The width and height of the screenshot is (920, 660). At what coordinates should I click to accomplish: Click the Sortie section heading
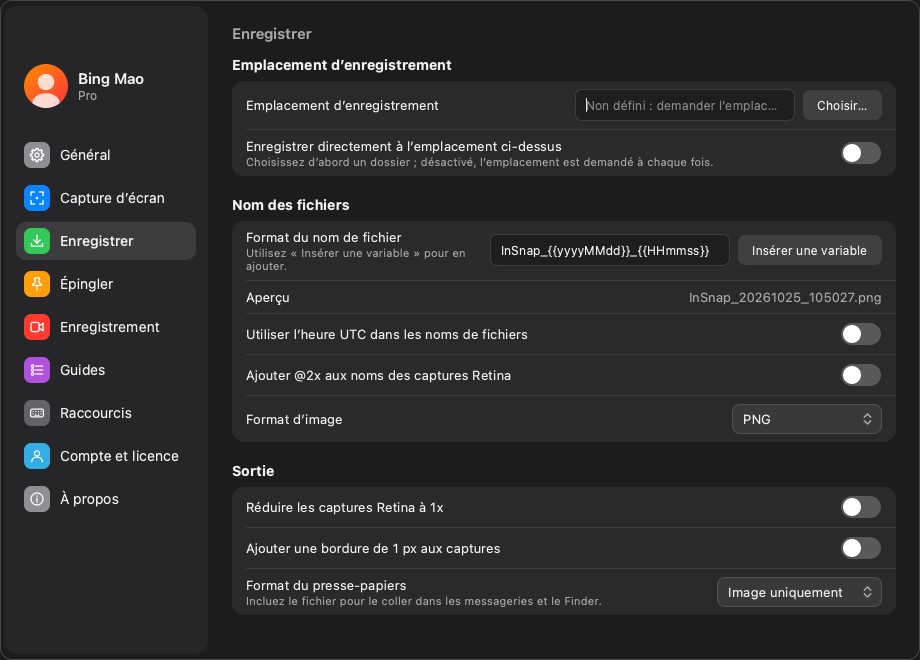(x=253, y=471)
